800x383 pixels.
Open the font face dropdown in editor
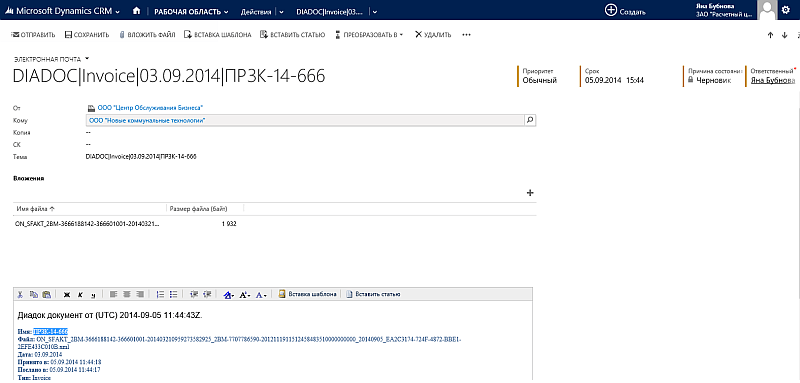tap(229, 294)
